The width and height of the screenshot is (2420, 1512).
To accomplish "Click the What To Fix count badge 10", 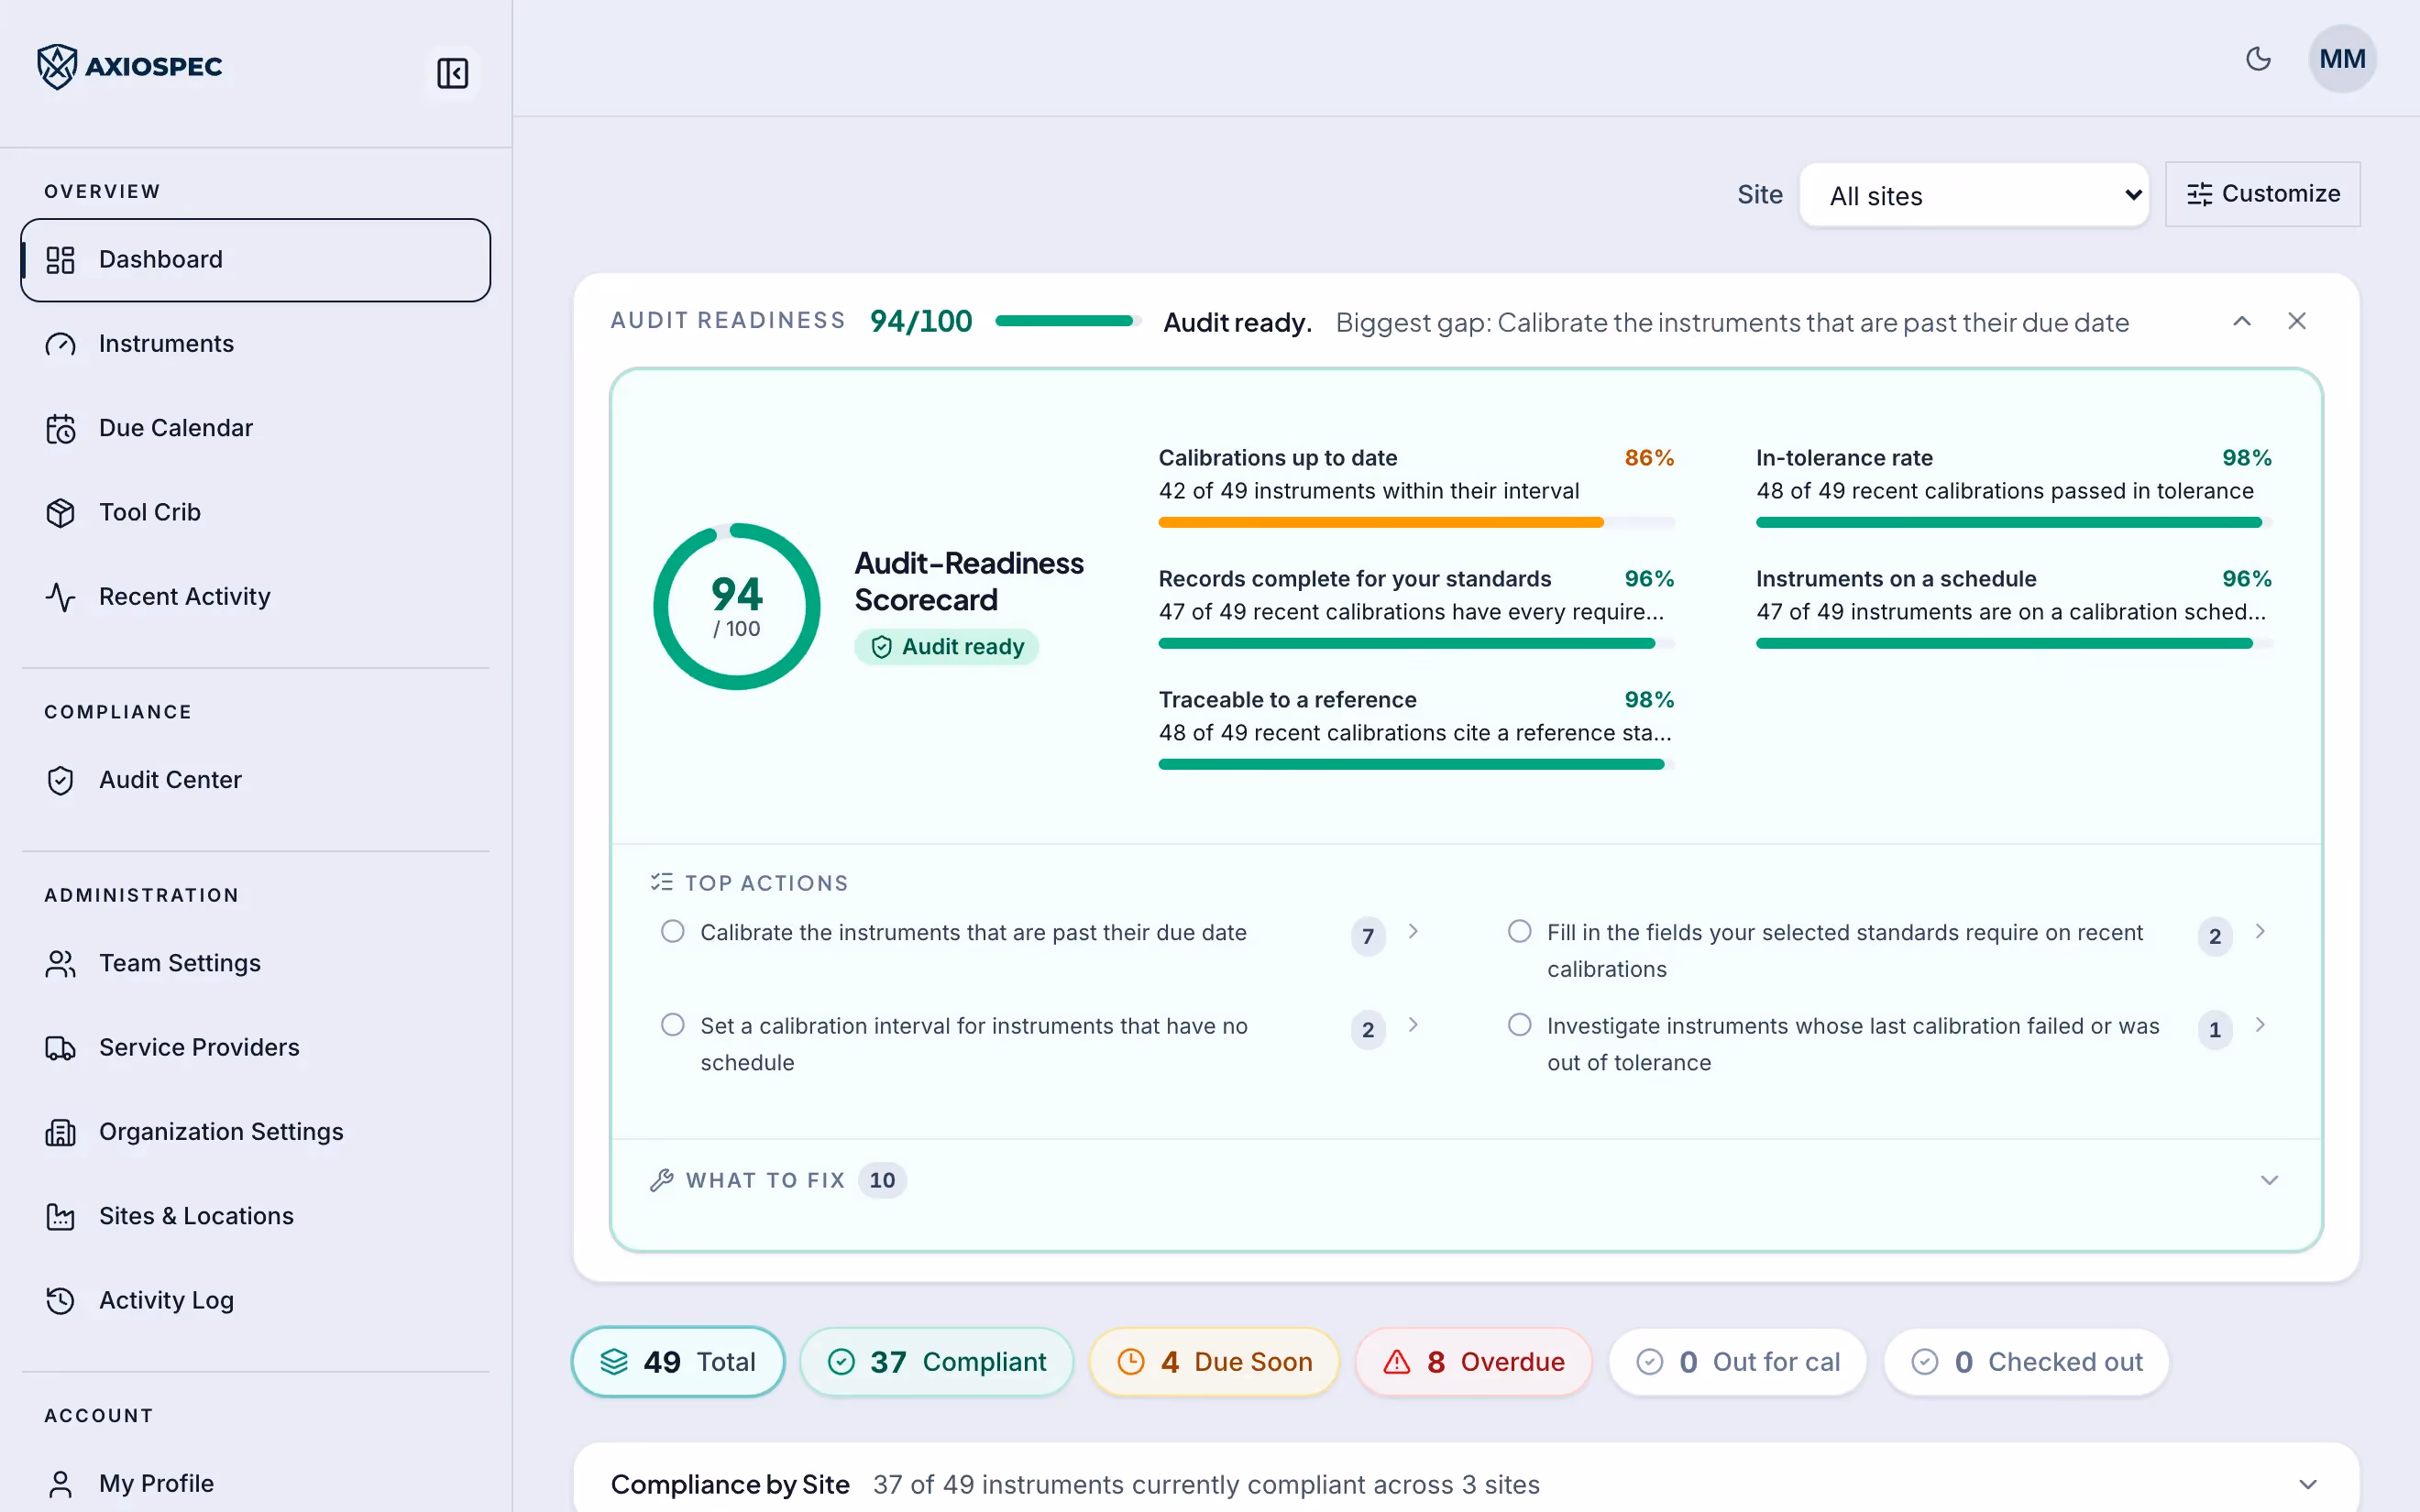I will coord(882,1180).
